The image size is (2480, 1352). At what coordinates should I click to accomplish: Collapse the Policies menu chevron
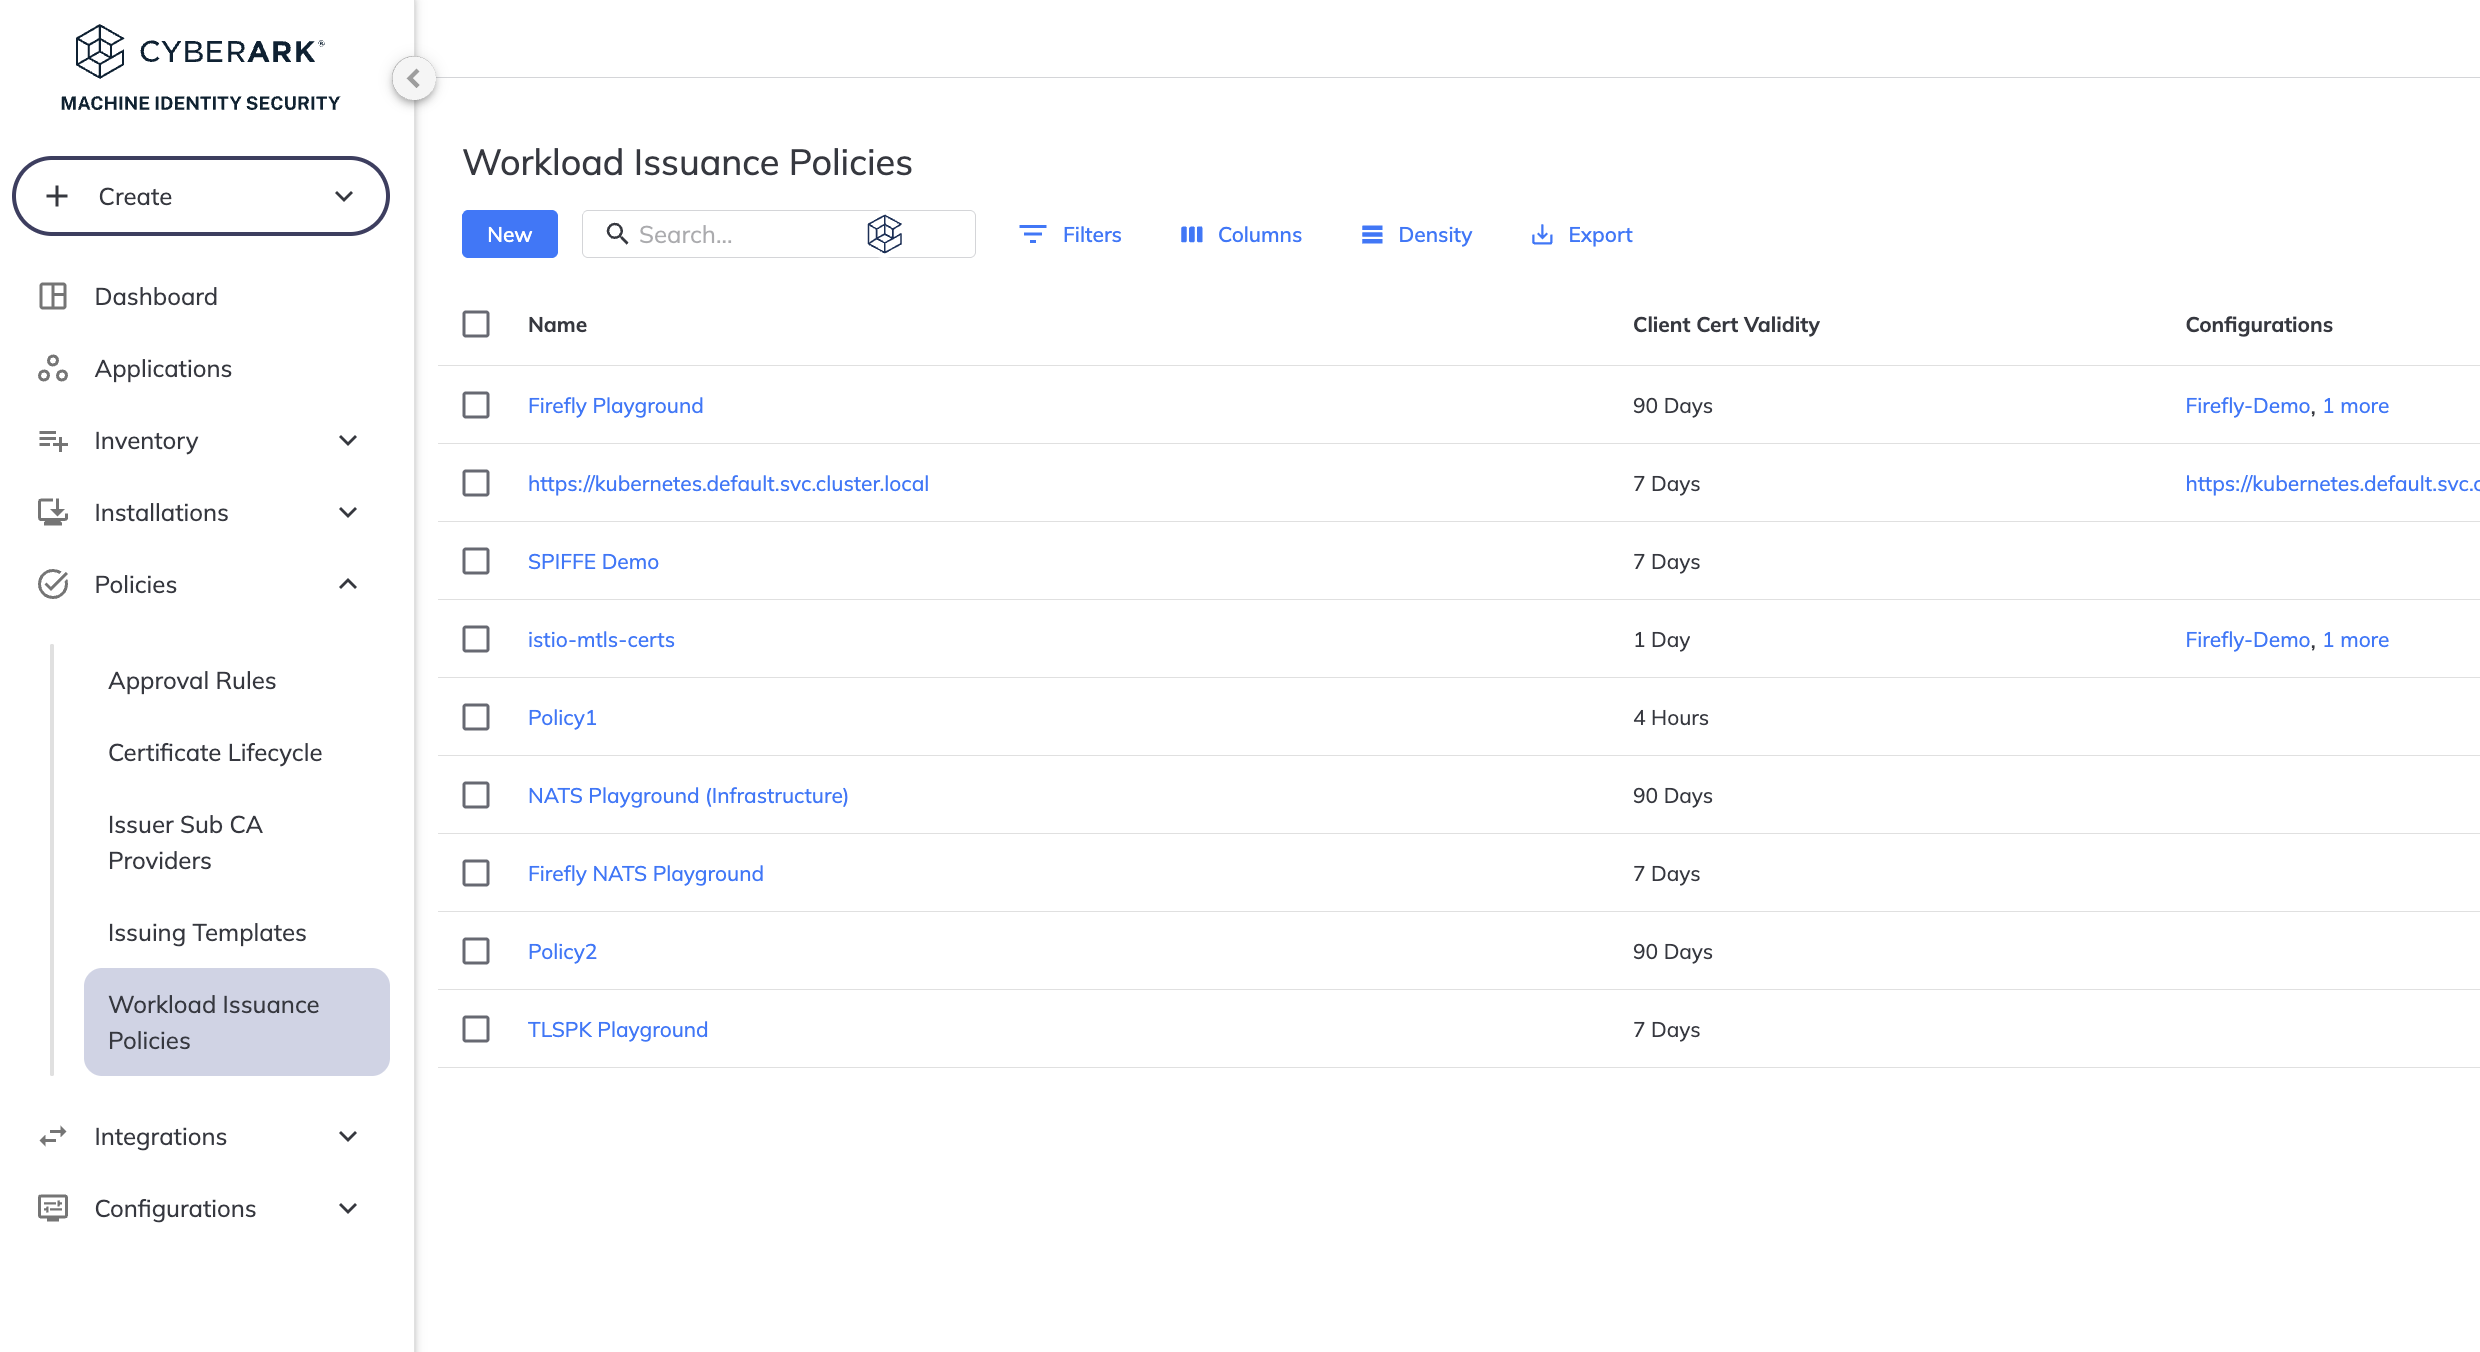pos(348,584)
